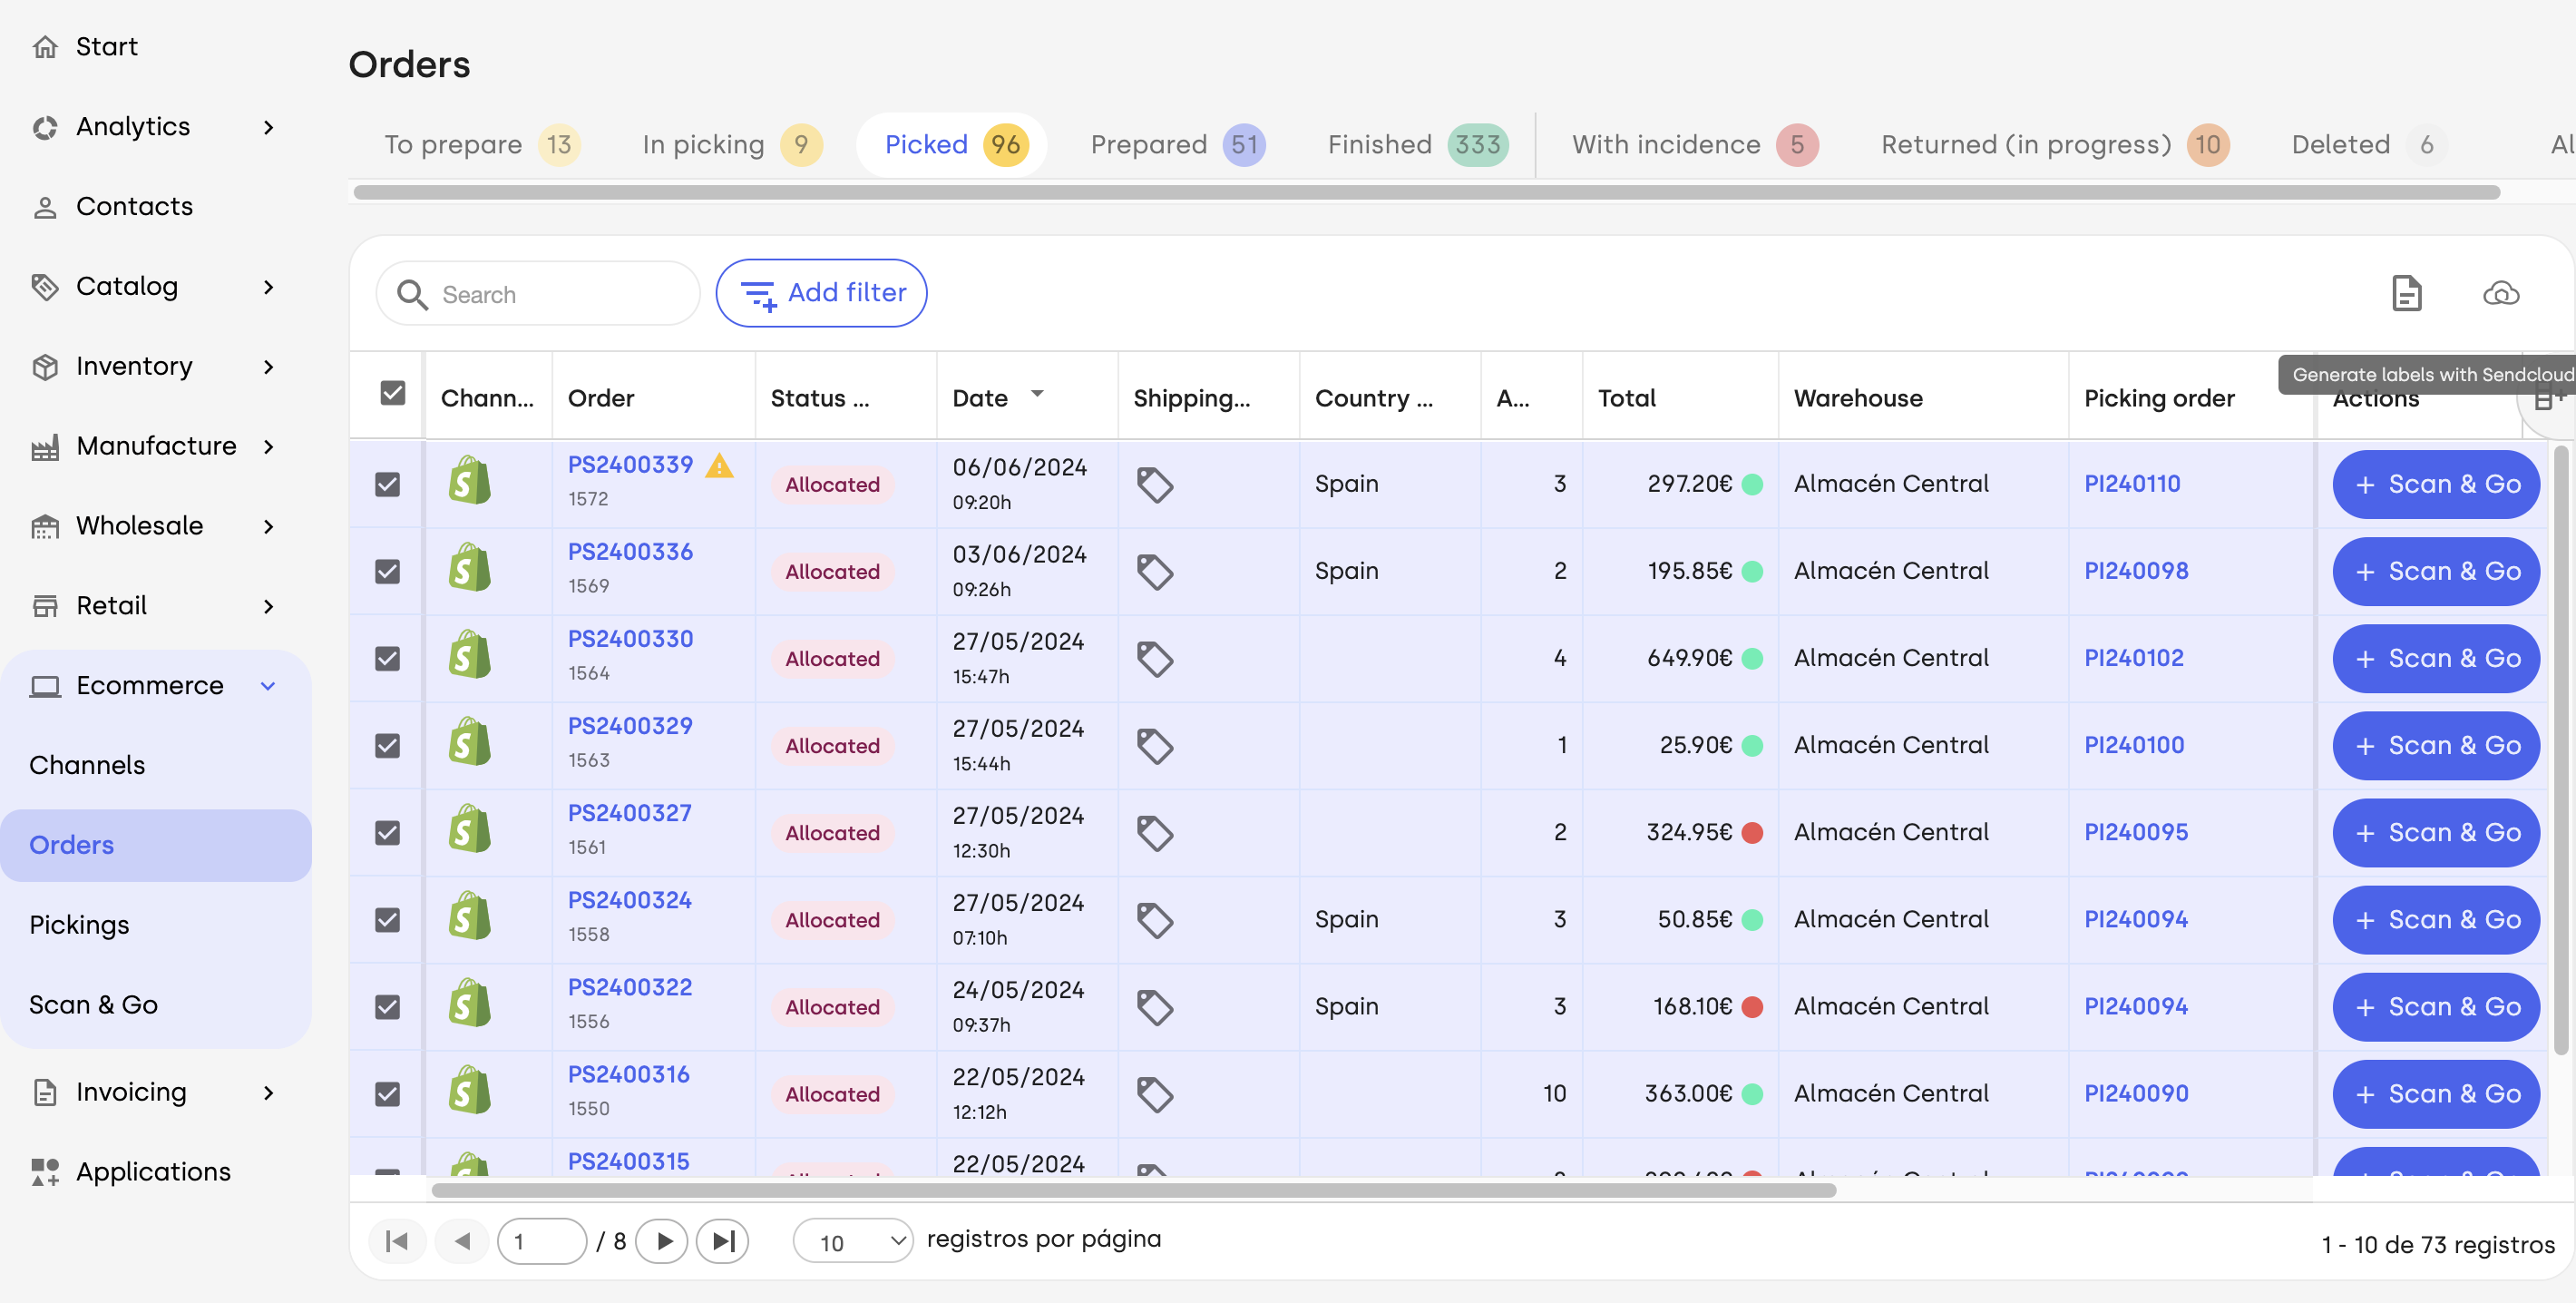Go to the first page button
This screenshot has height=1303, width=2576.
[397, 1241]
